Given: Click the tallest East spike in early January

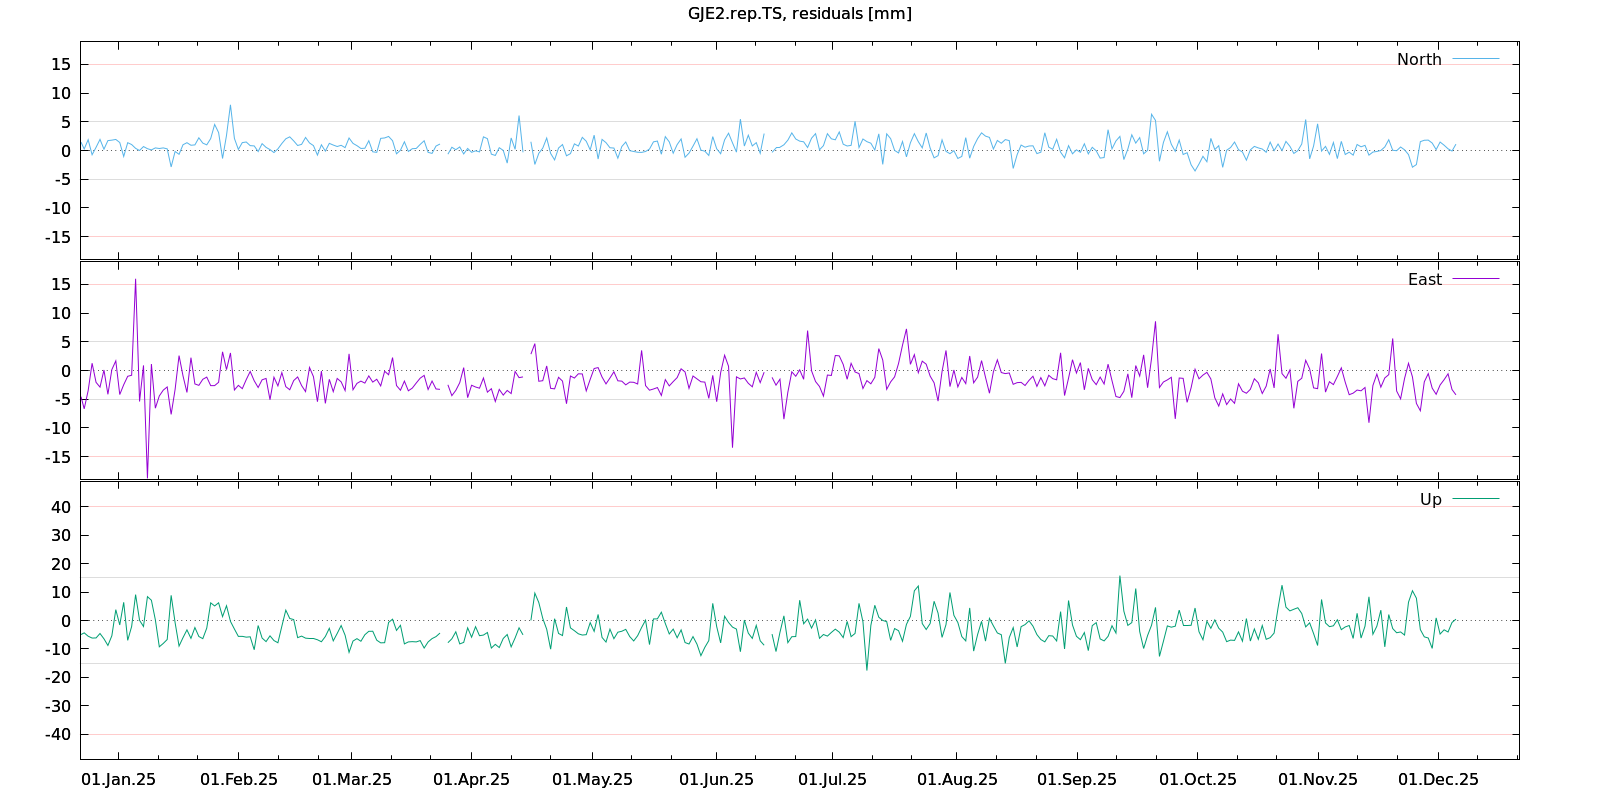Looking at the screenshot, I should click(x=136, y=281).
